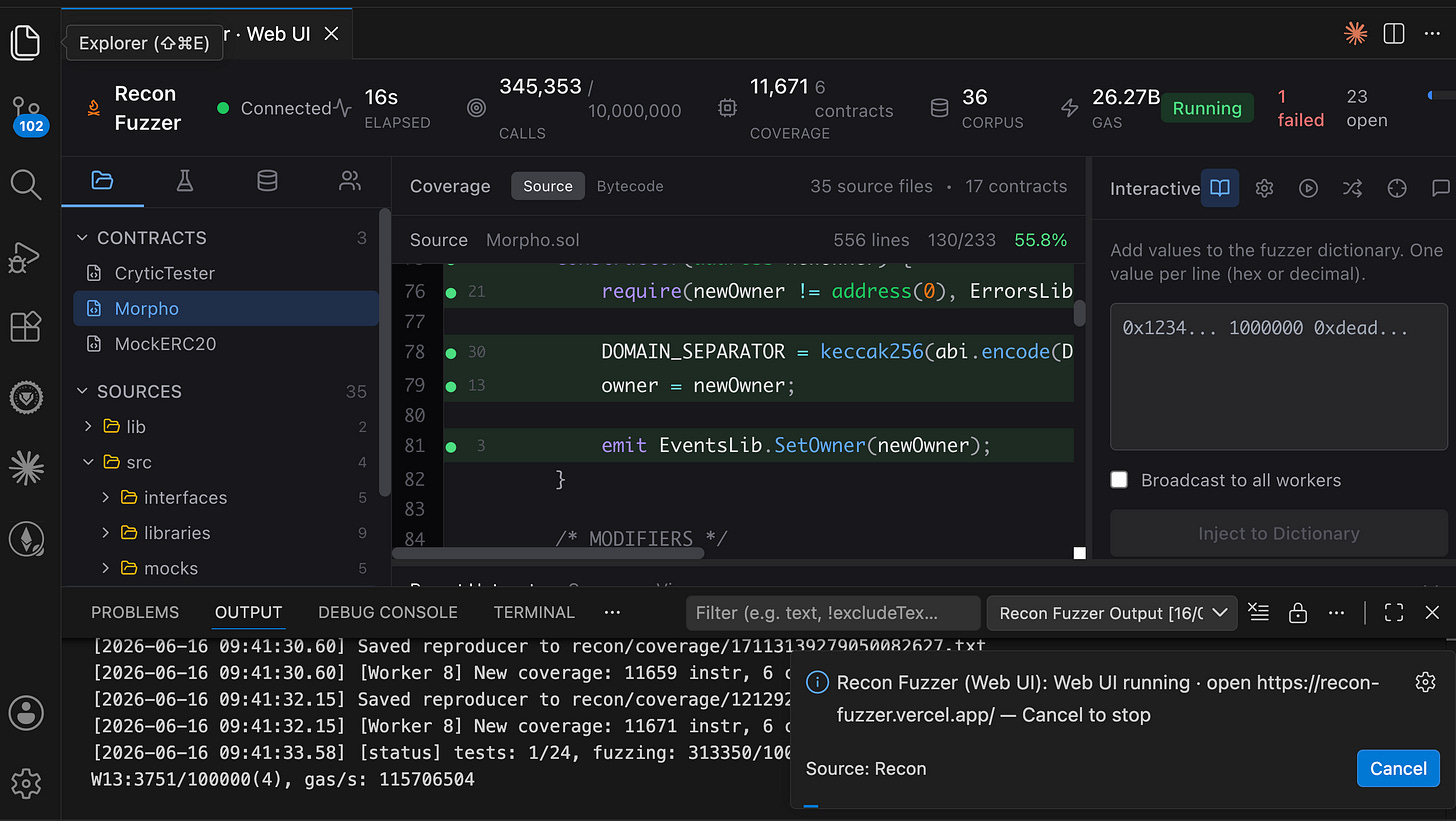
Task: Open the PROBLEMS panel tab
Action: [135, 612]
